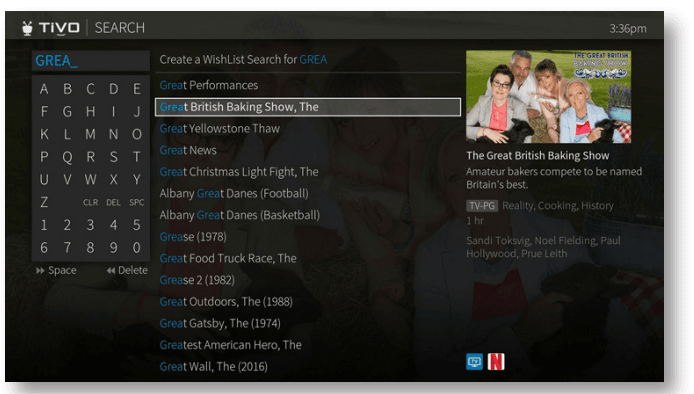
Task: Click the CLR clear key
Action: click(x=90, y=202)
